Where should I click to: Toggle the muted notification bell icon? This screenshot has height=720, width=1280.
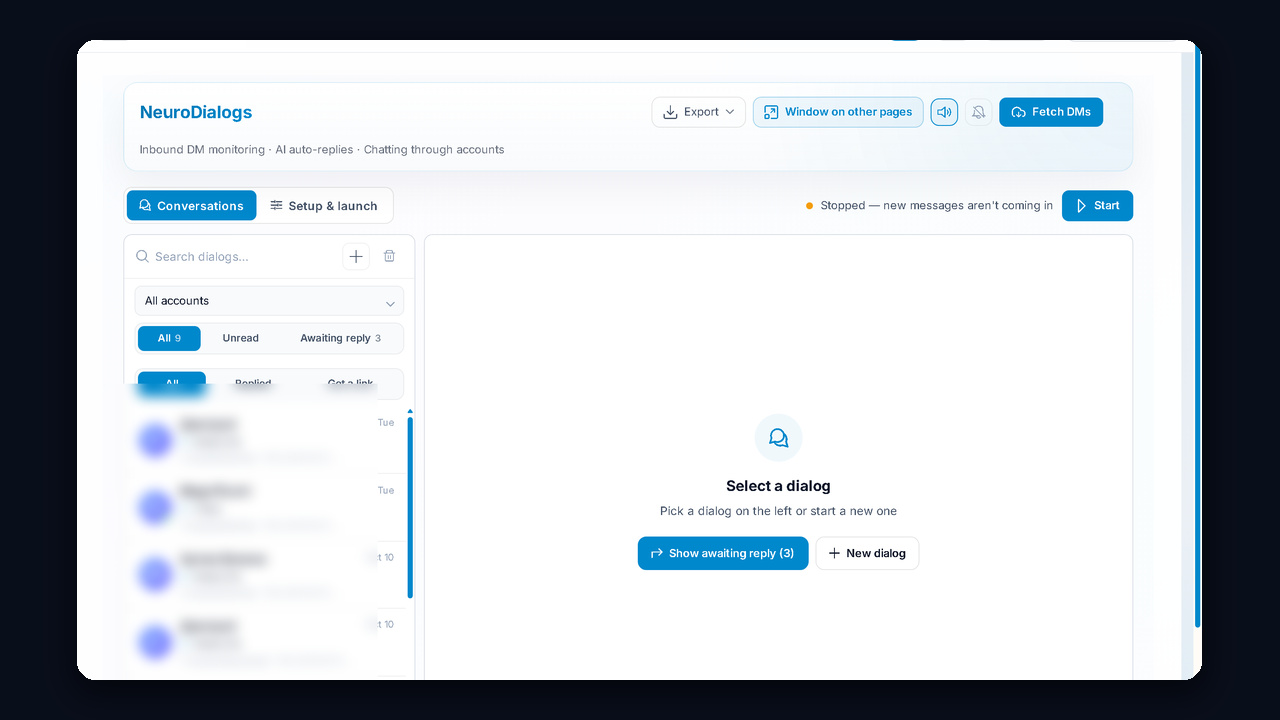point(979,112)
